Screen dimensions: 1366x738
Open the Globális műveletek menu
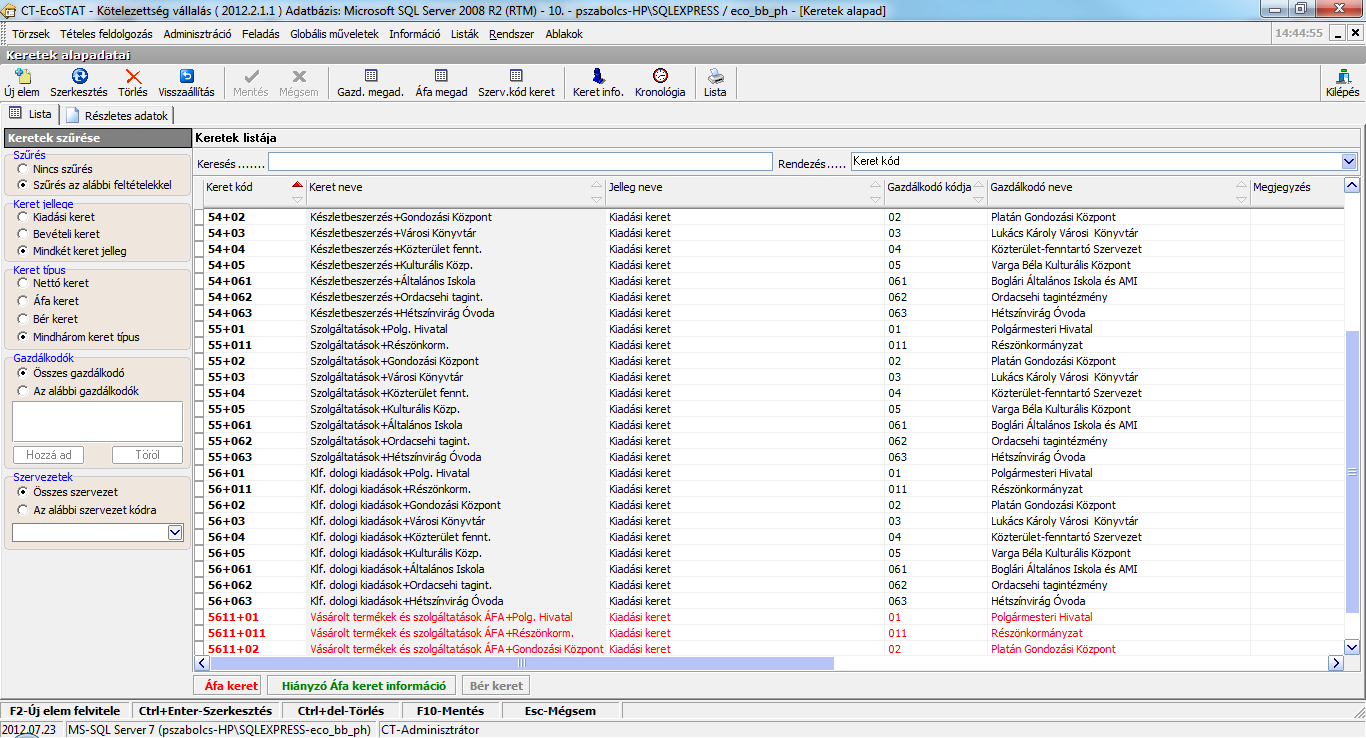coord(334,34)
